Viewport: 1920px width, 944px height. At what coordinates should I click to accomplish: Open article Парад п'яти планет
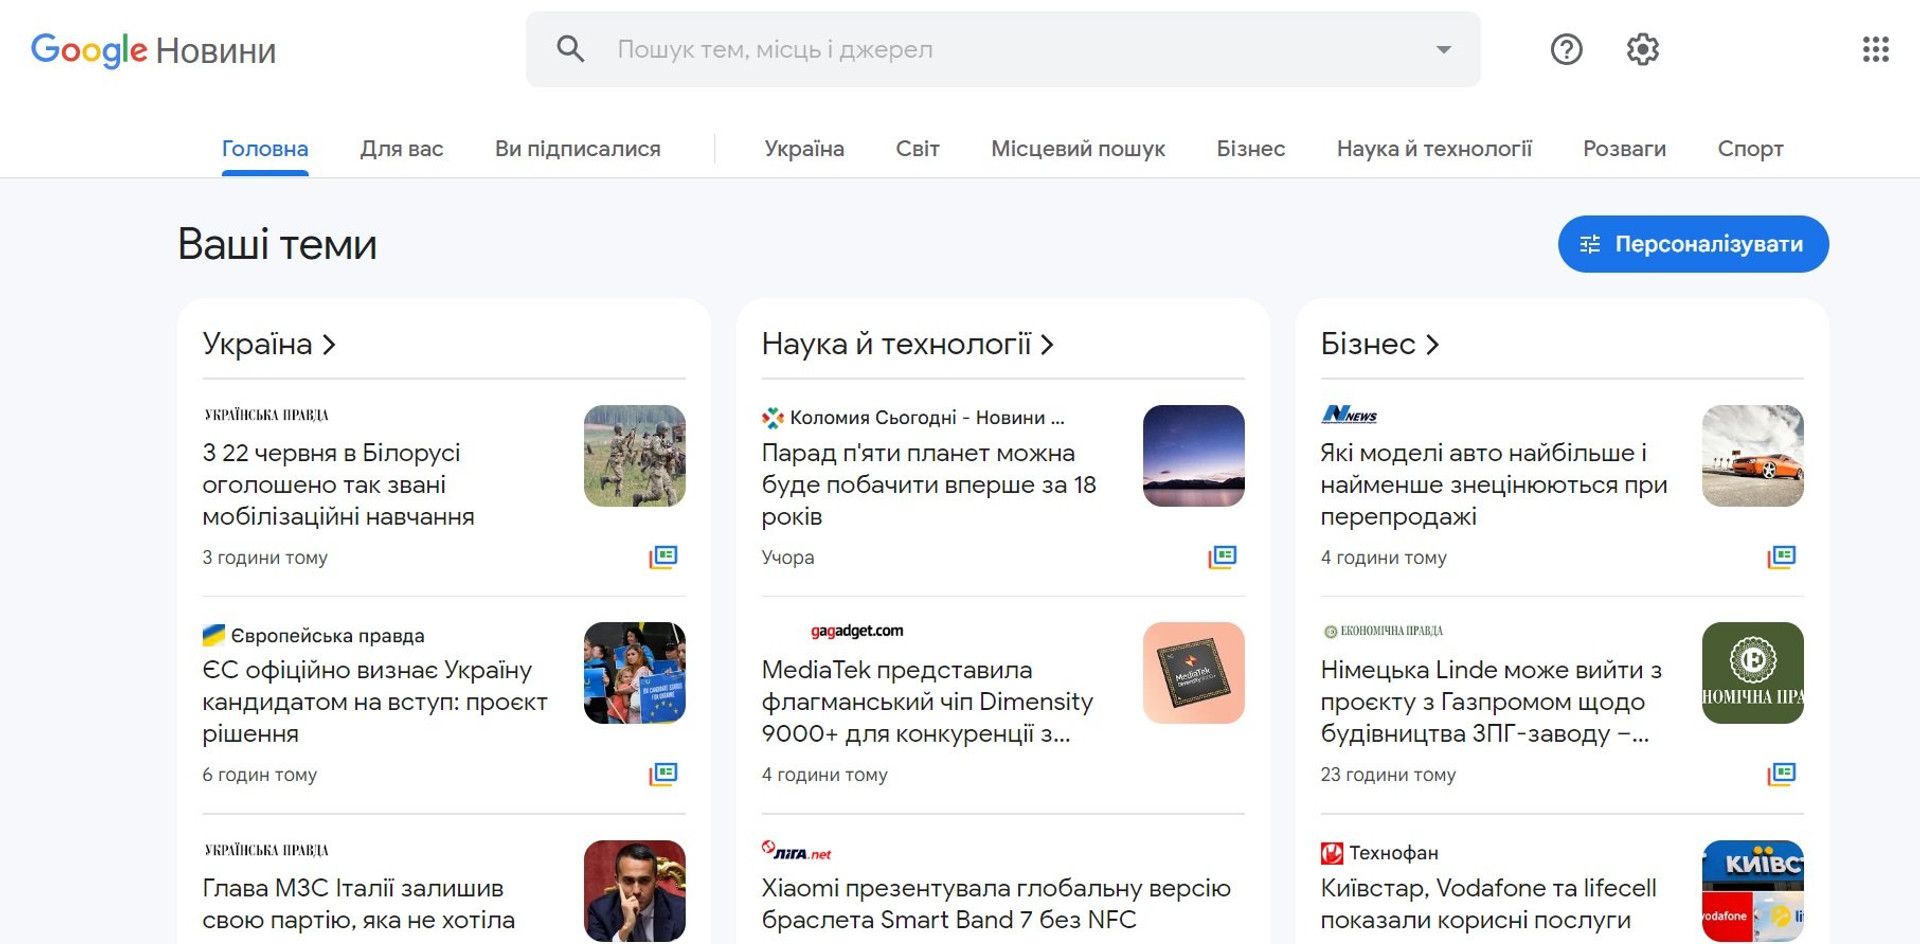929,485
